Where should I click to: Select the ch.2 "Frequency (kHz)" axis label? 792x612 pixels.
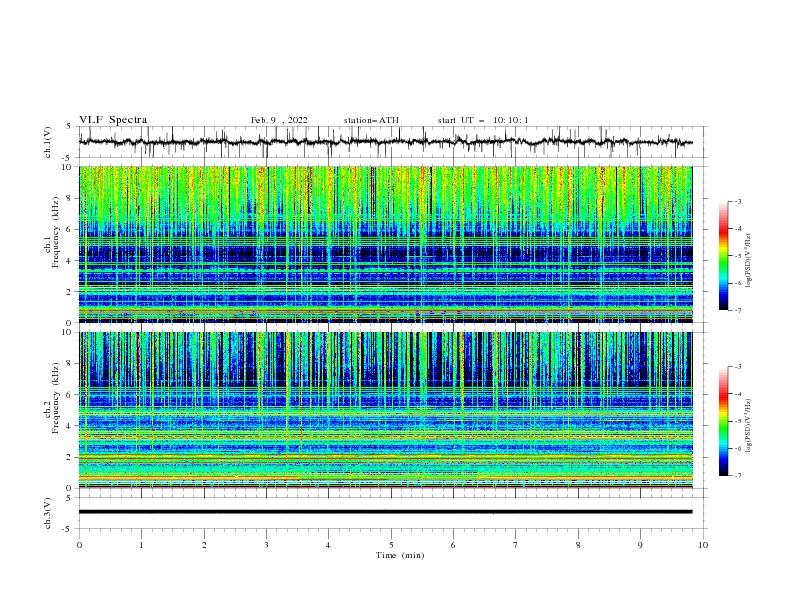point(55,398)
